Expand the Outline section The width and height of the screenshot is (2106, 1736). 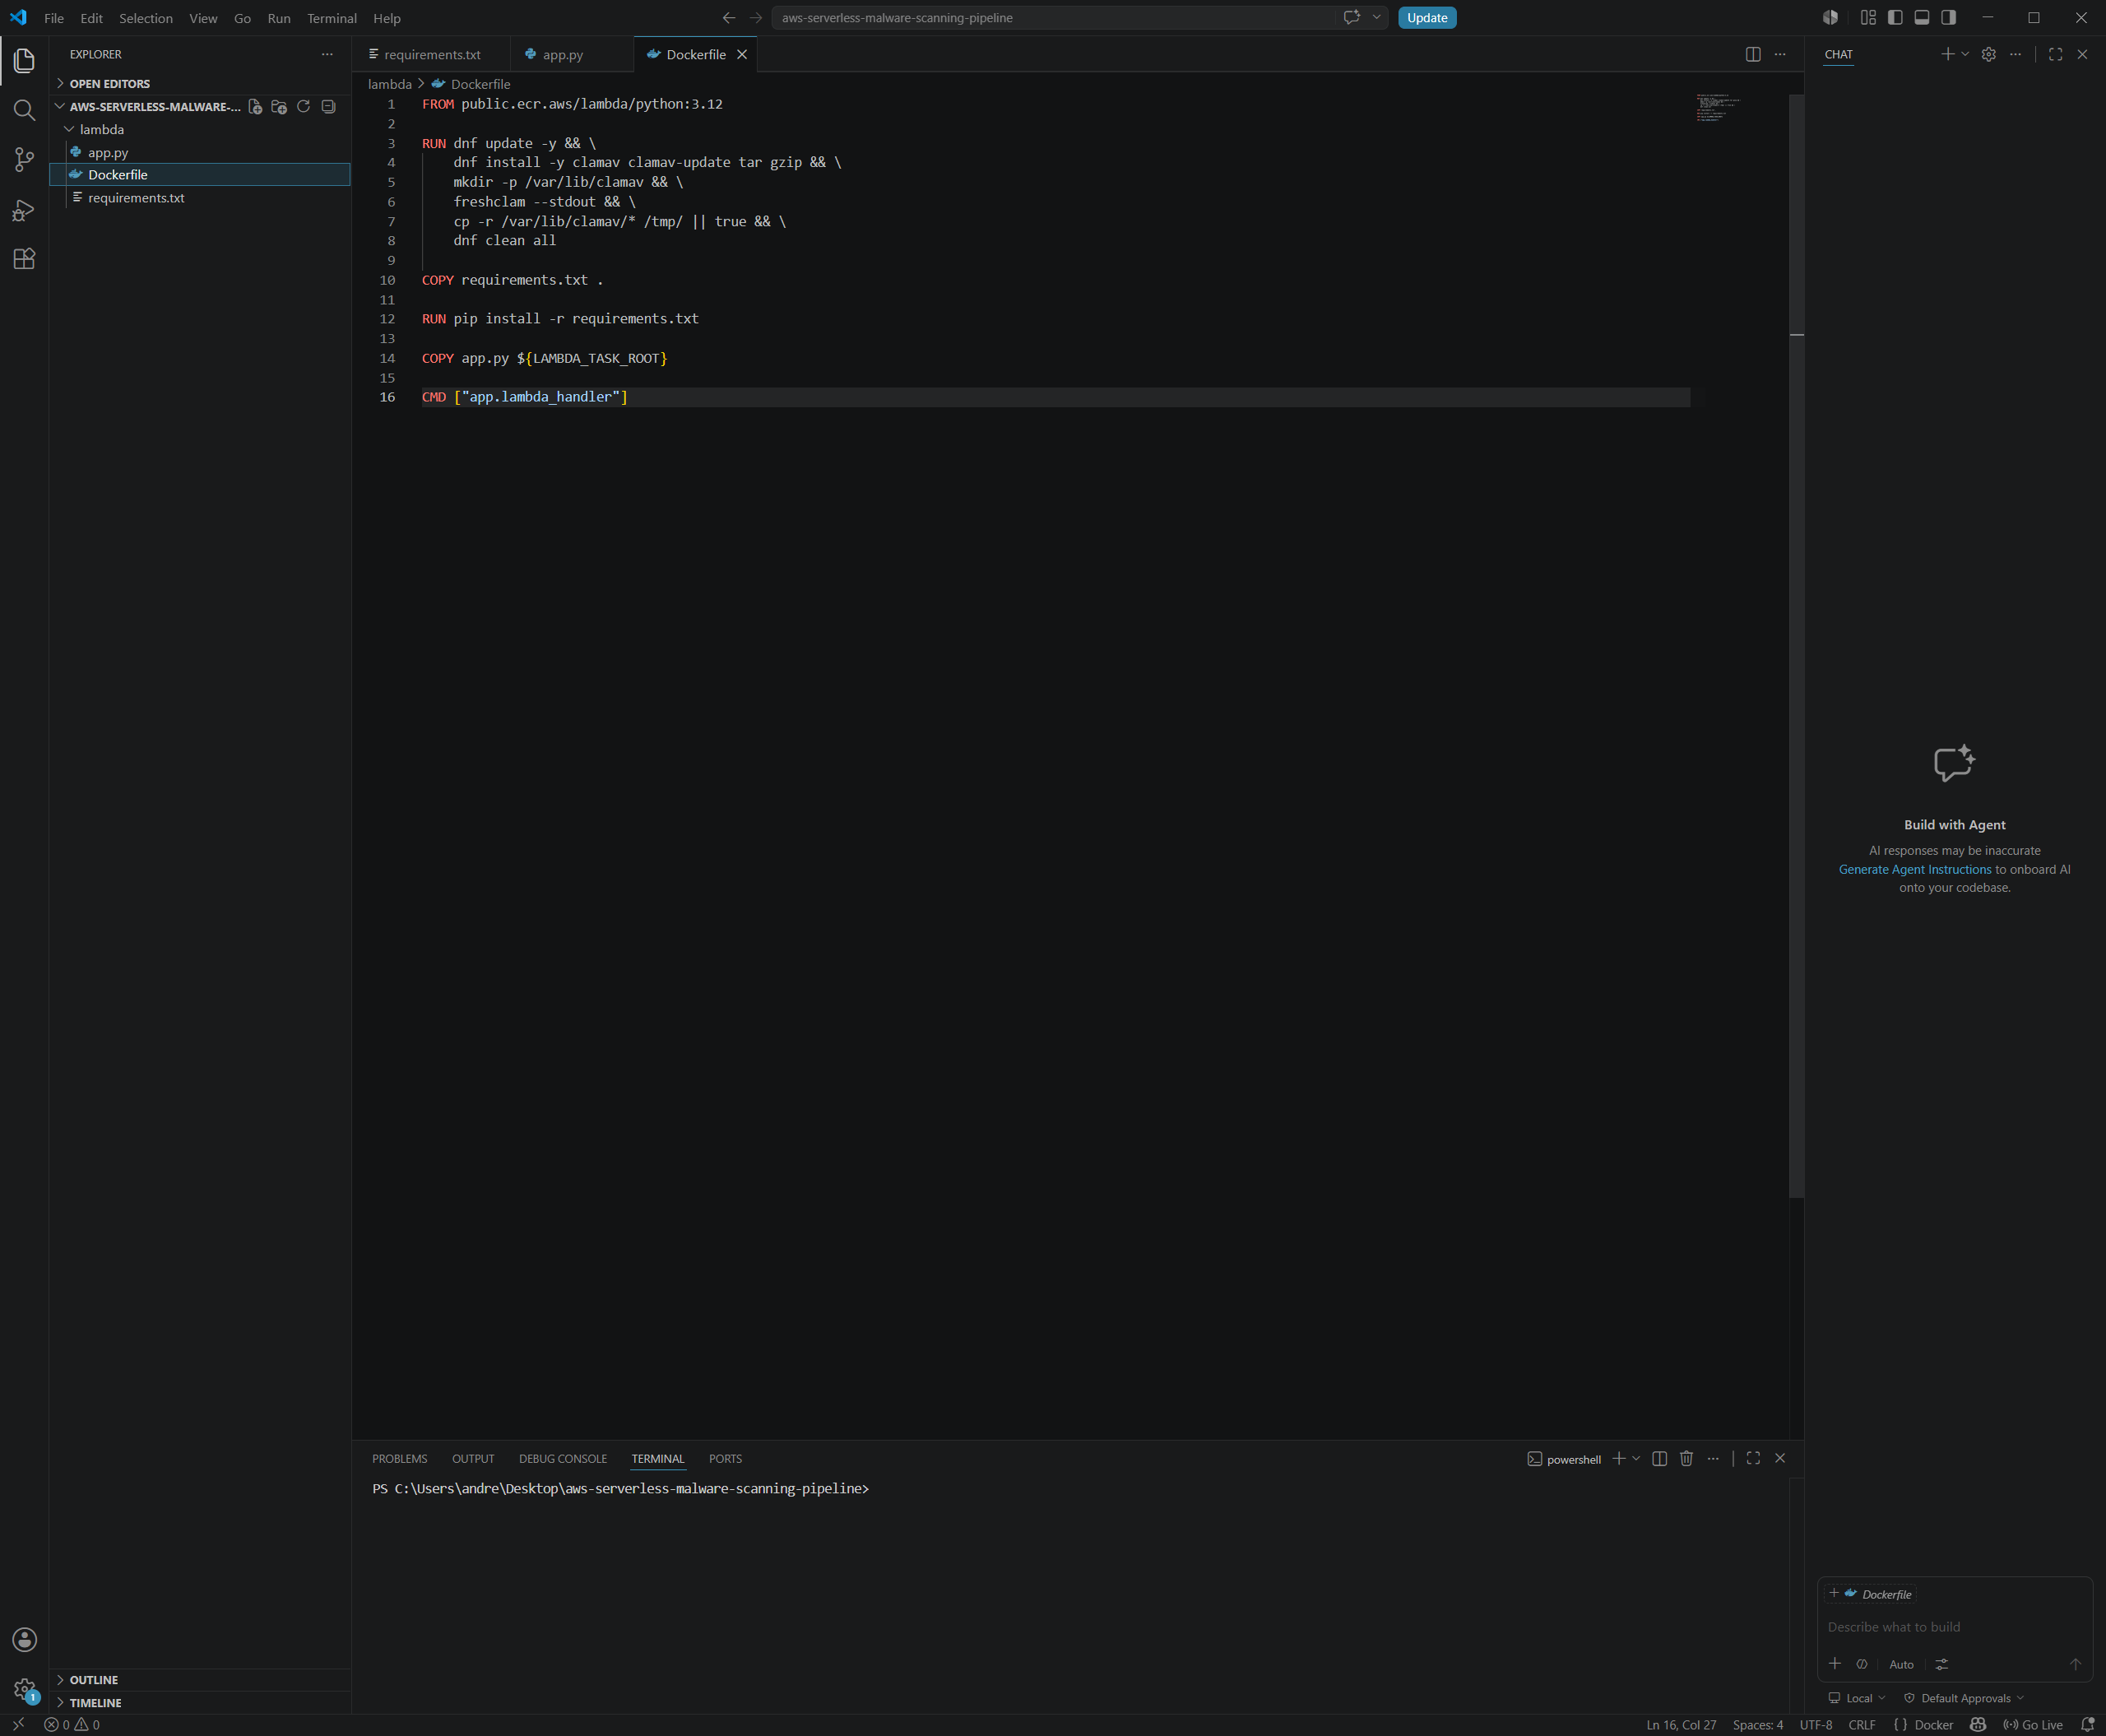coord(200,1680)
